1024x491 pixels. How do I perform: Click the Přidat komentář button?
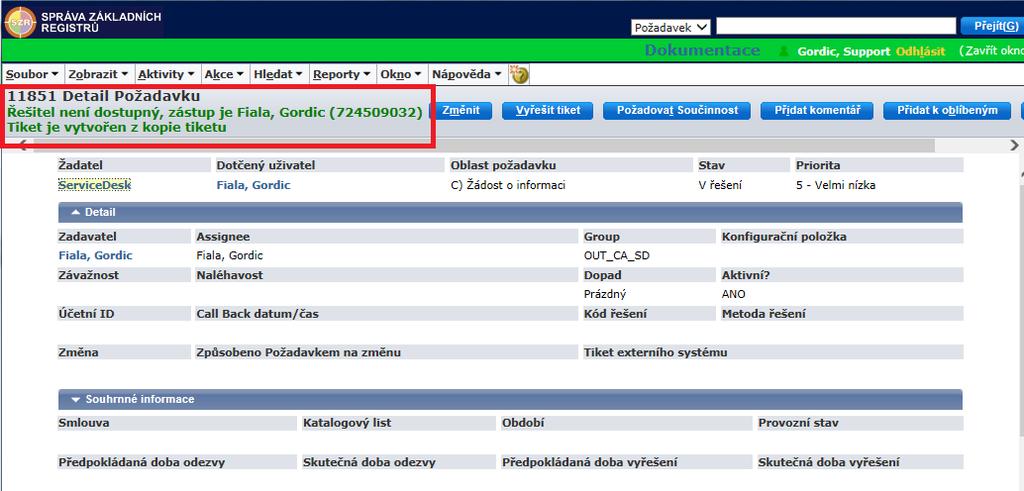pos(816,110)
